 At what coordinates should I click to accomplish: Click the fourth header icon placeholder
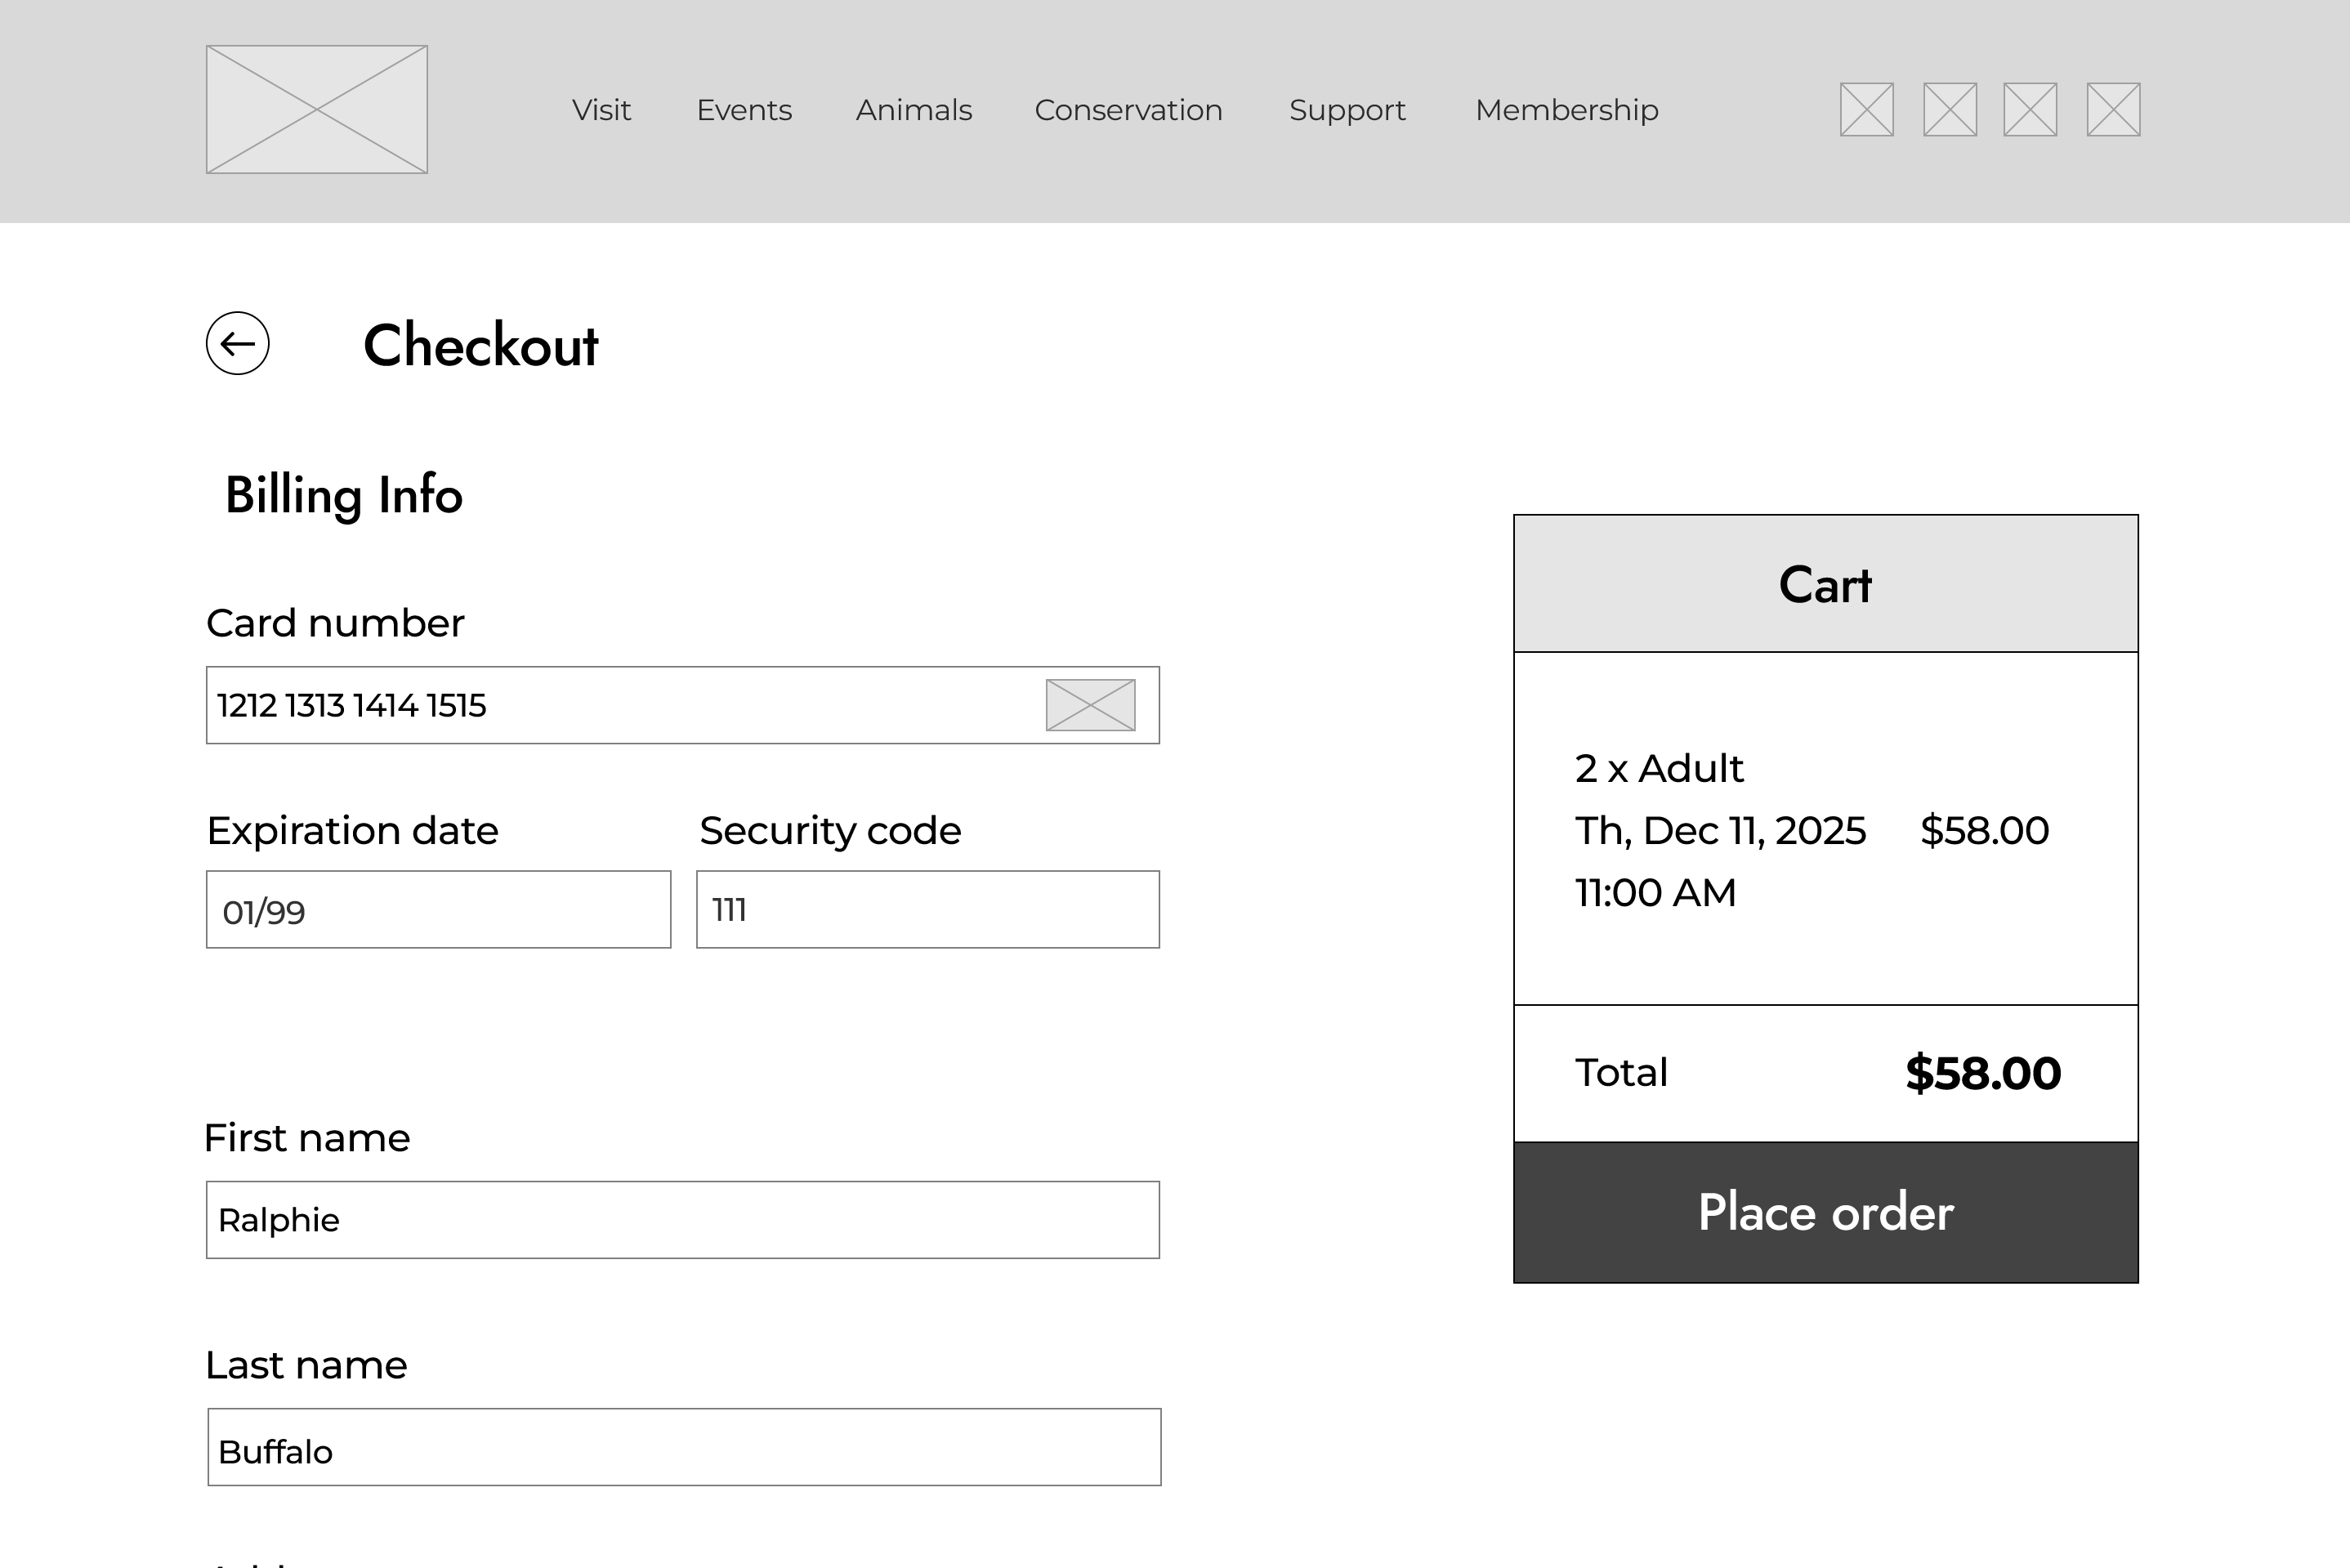click(x=2113, y=109)
